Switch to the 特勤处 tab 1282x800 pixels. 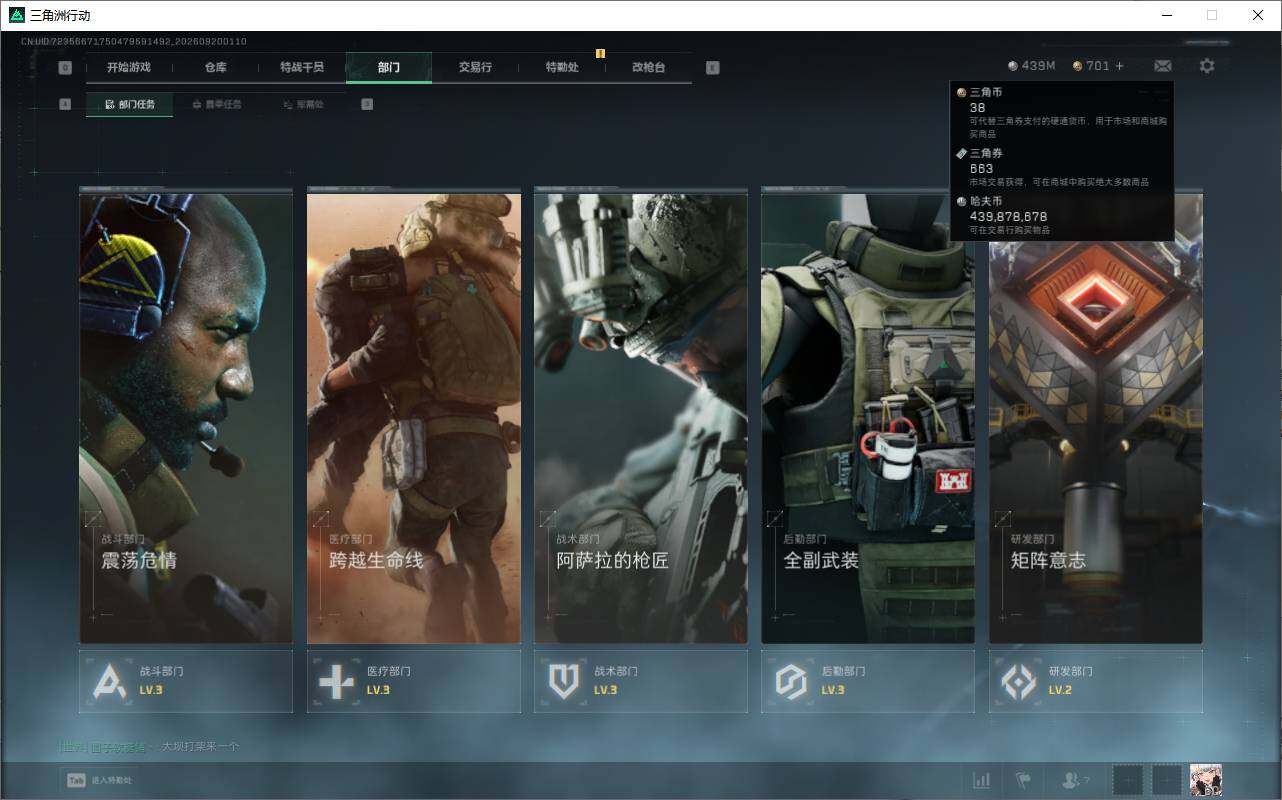[562, 67]
